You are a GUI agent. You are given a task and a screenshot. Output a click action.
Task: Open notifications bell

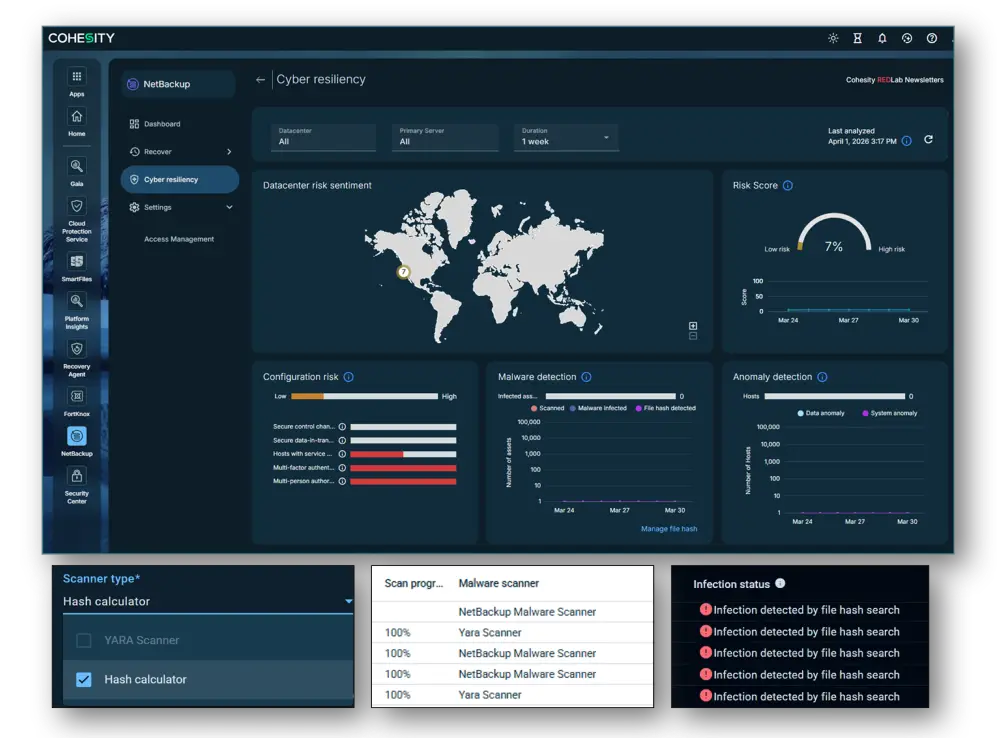882,38
